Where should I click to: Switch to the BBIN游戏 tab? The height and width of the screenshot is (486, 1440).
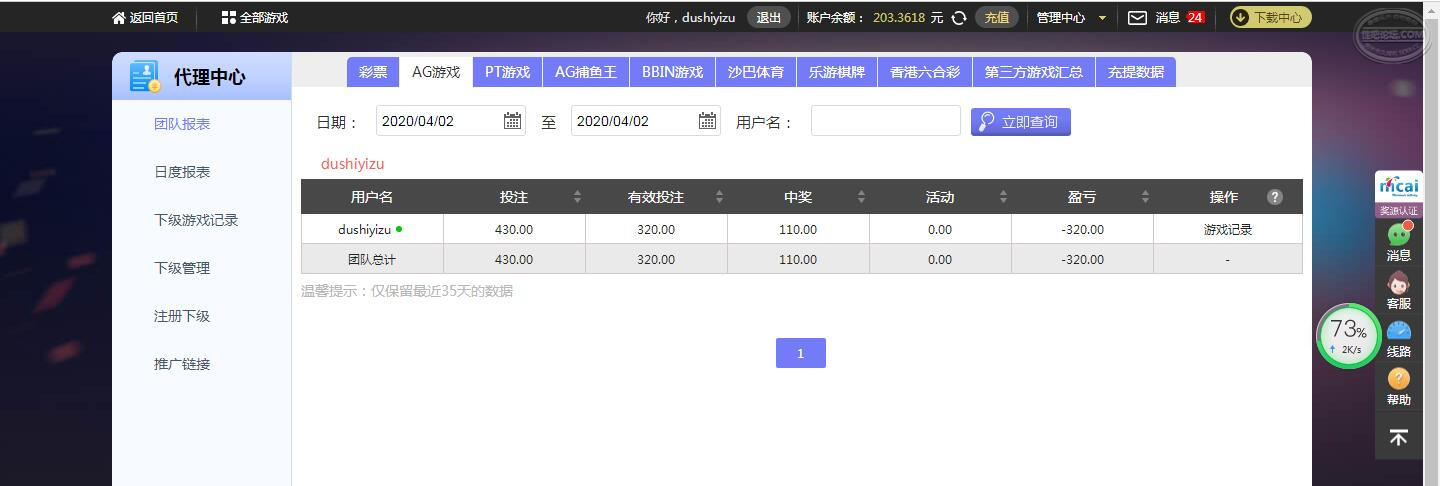pyautogui.click(x=672, y=72)
